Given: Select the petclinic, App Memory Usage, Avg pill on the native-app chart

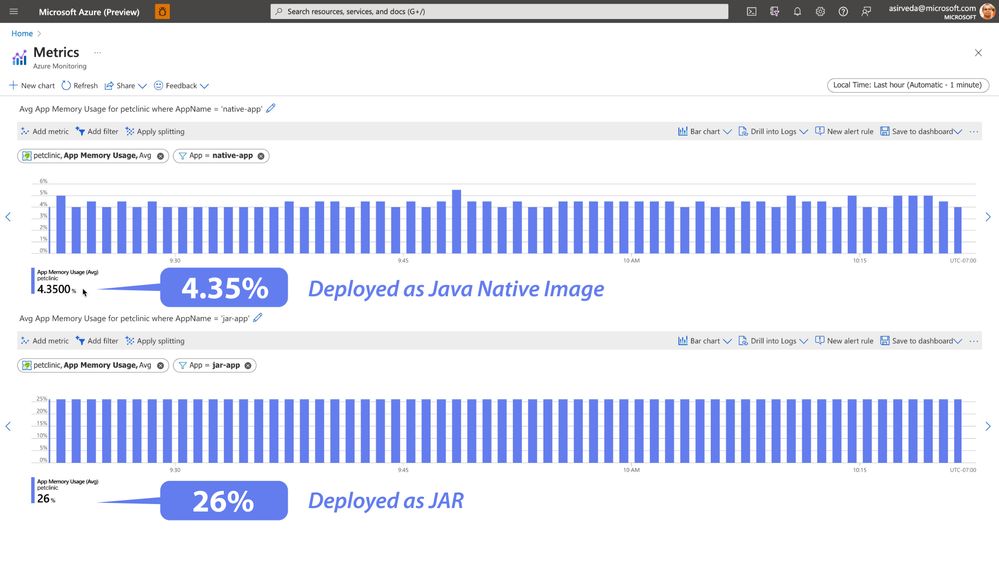Looking at the screenshot, I should point(92,155).
